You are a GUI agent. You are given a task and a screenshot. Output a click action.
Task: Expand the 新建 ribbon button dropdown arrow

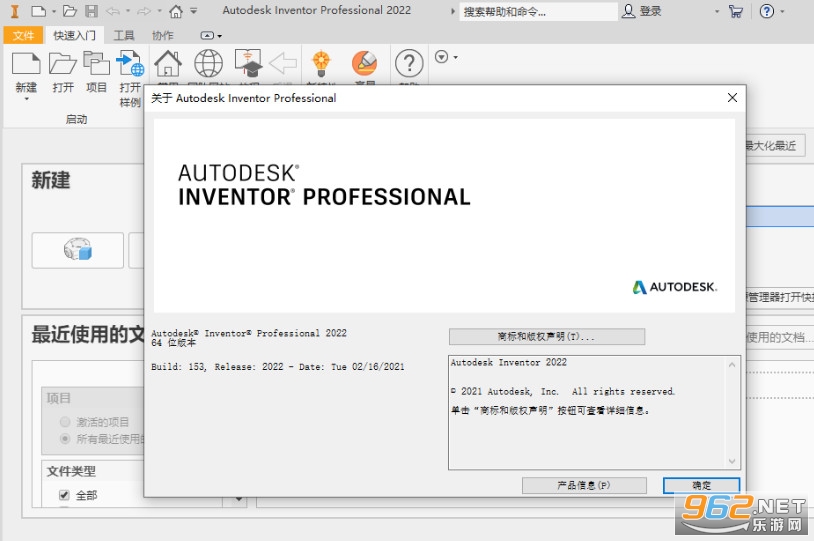[26, 99]
